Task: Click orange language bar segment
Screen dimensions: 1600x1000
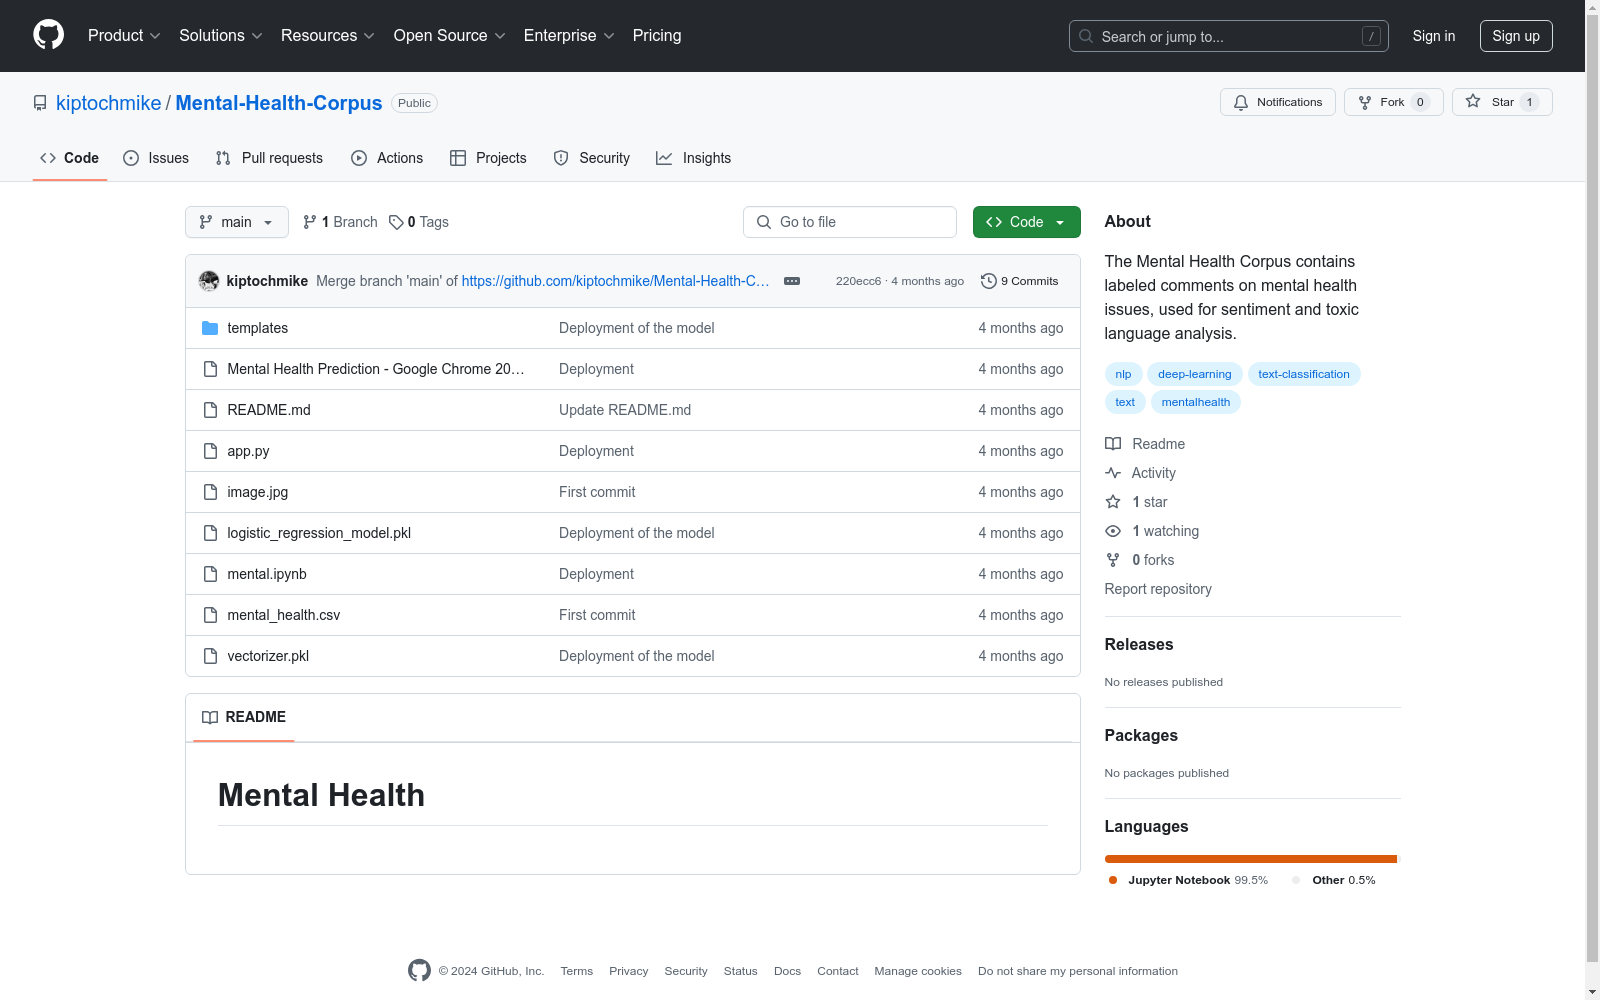Action: pyautogui.click(x=1250, y=859)
